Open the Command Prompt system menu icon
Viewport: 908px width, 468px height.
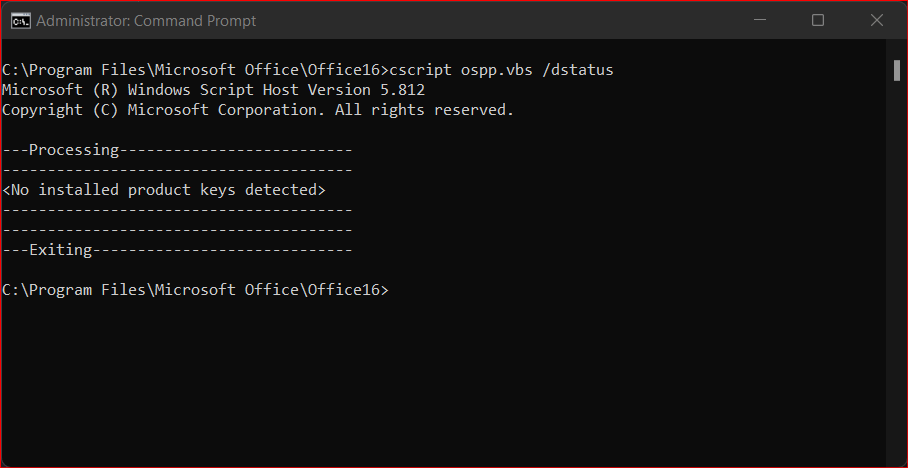click(x=20, y=21)
